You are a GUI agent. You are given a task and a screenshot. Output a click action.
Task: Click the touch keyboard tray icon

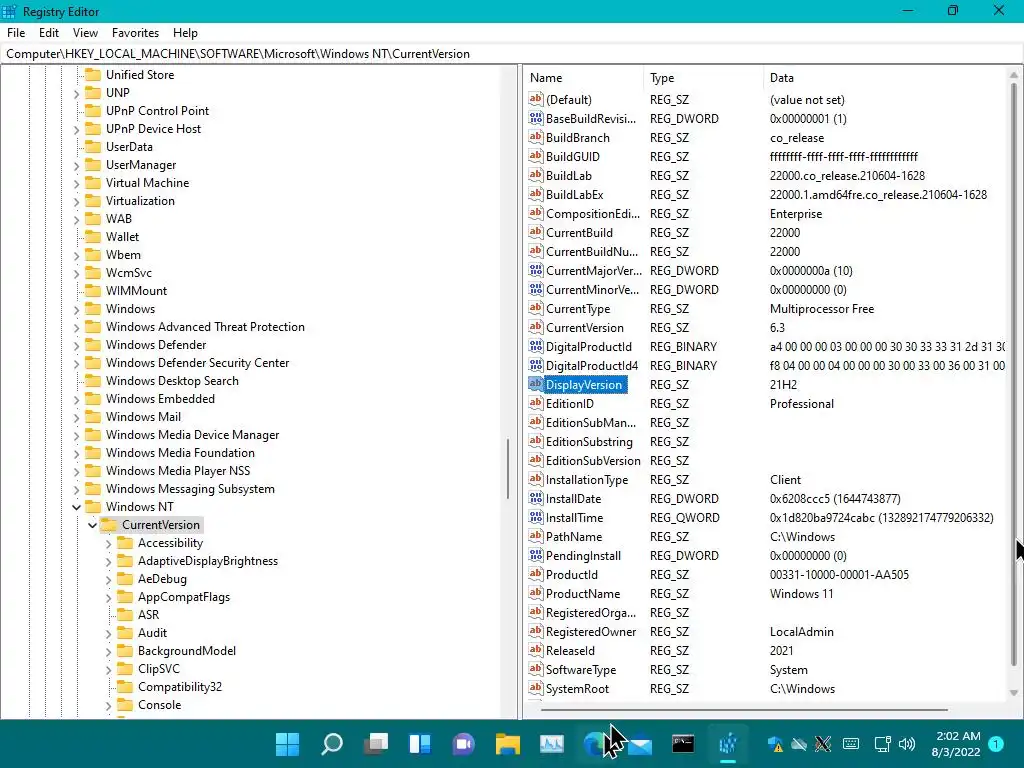pyautogui.click(x=851, y=744)
